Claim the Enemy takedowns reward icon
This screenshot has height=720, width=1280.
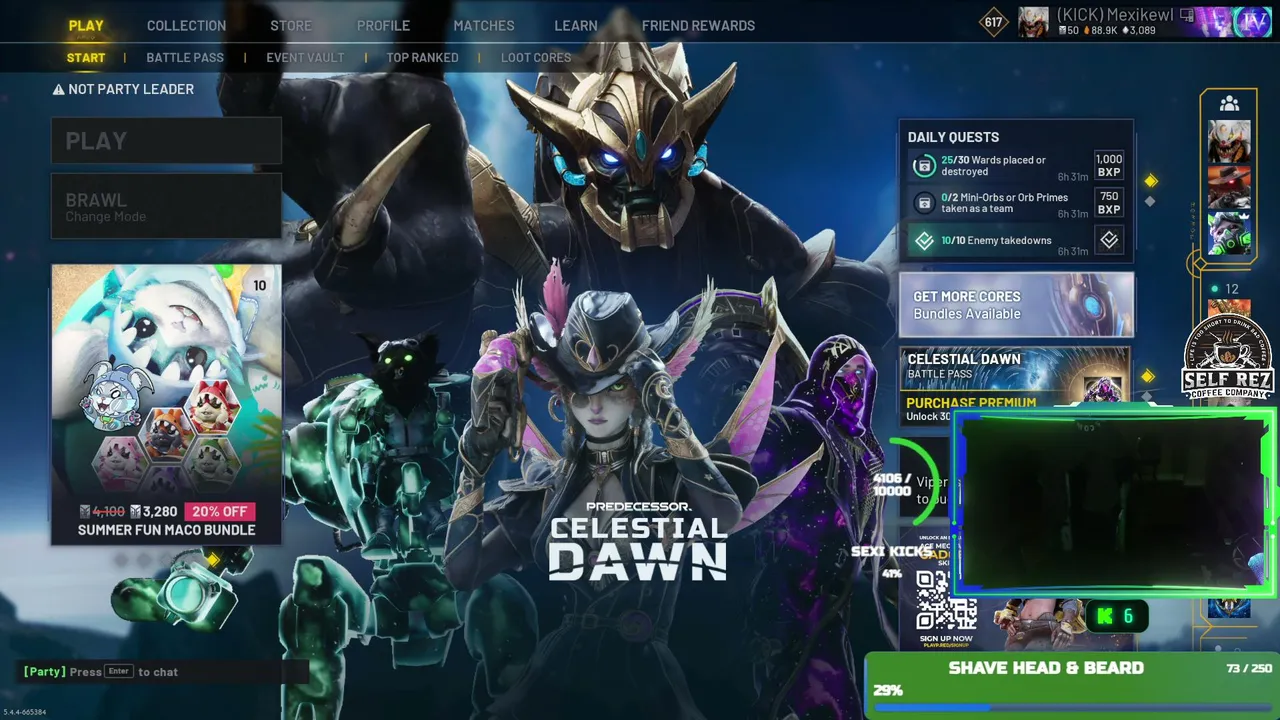click(x=1109, y=240)
